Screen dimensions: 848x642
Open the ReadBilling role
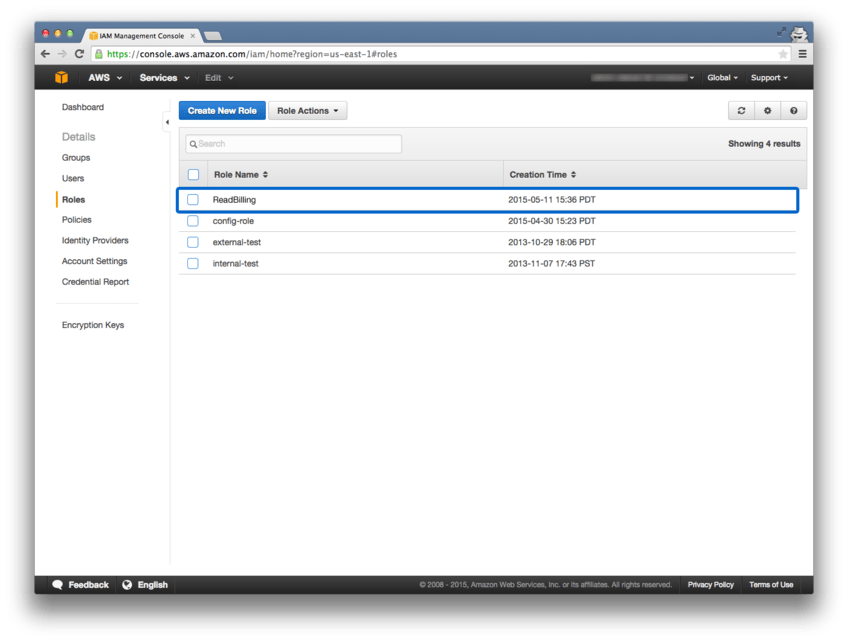(234, 200)
